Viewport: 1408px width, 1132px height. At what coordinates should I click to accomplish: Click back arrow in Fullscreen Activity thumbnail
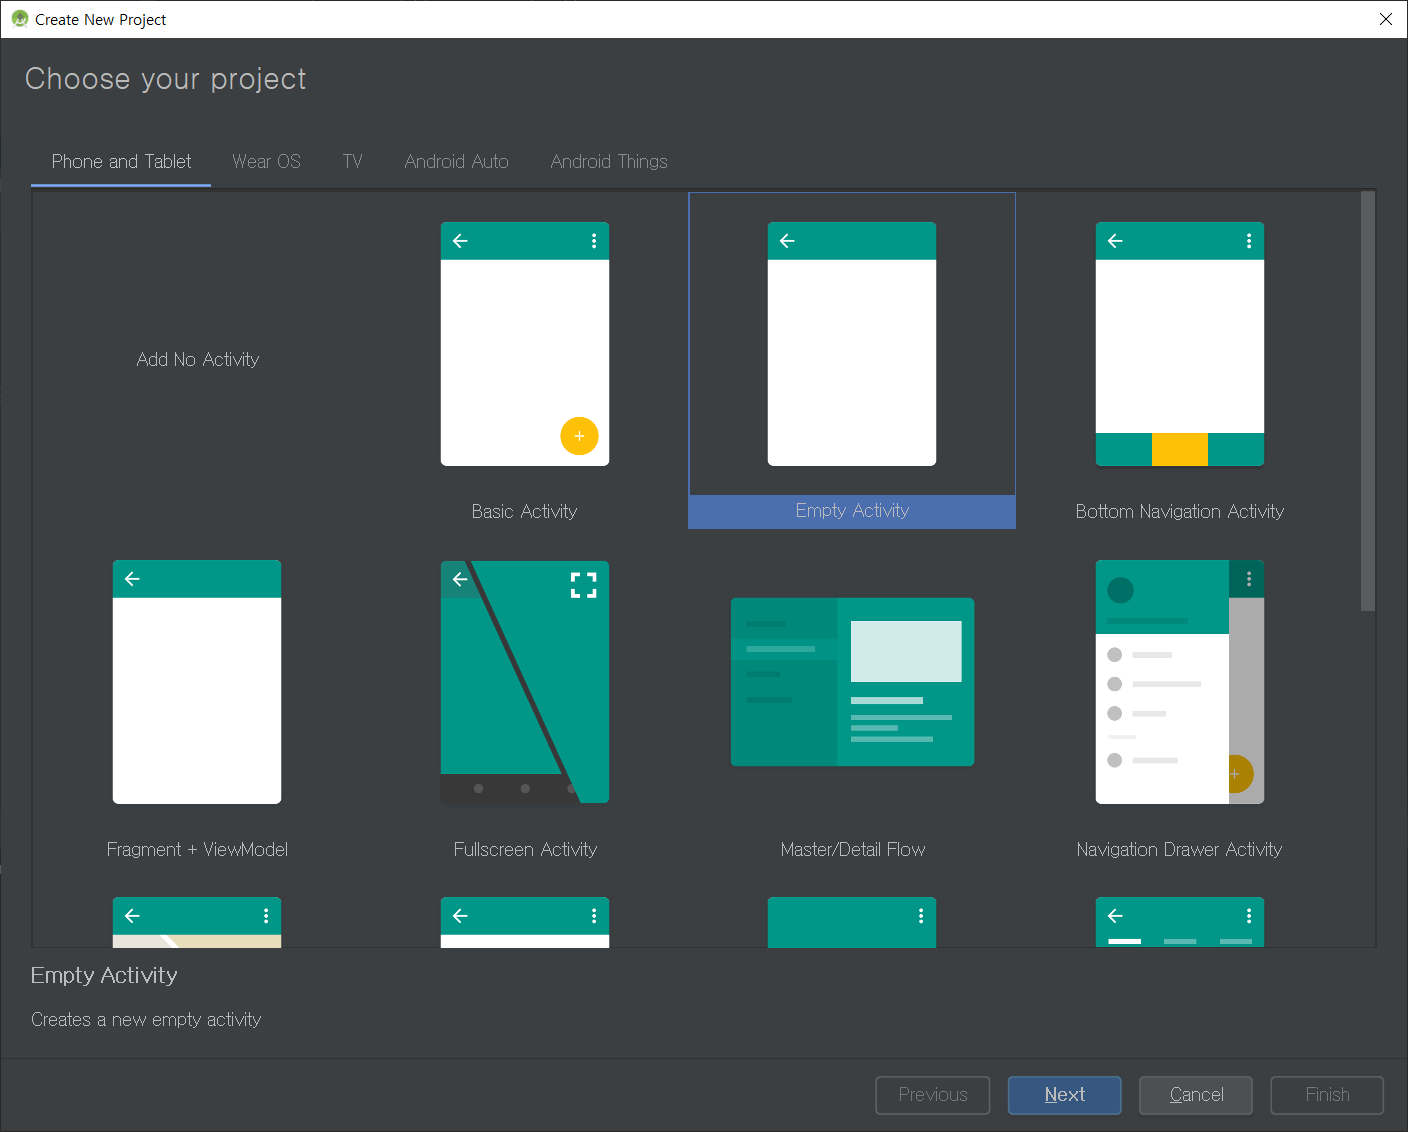pos(460,579)
